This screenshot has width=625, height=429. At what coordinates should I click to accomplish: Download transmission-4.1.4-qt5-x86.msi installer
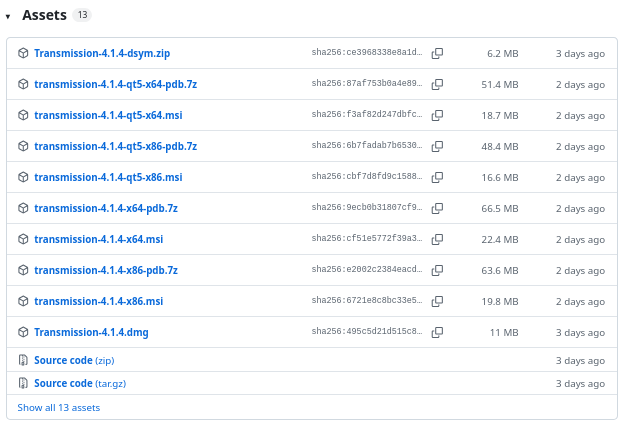tap(108, 177)
